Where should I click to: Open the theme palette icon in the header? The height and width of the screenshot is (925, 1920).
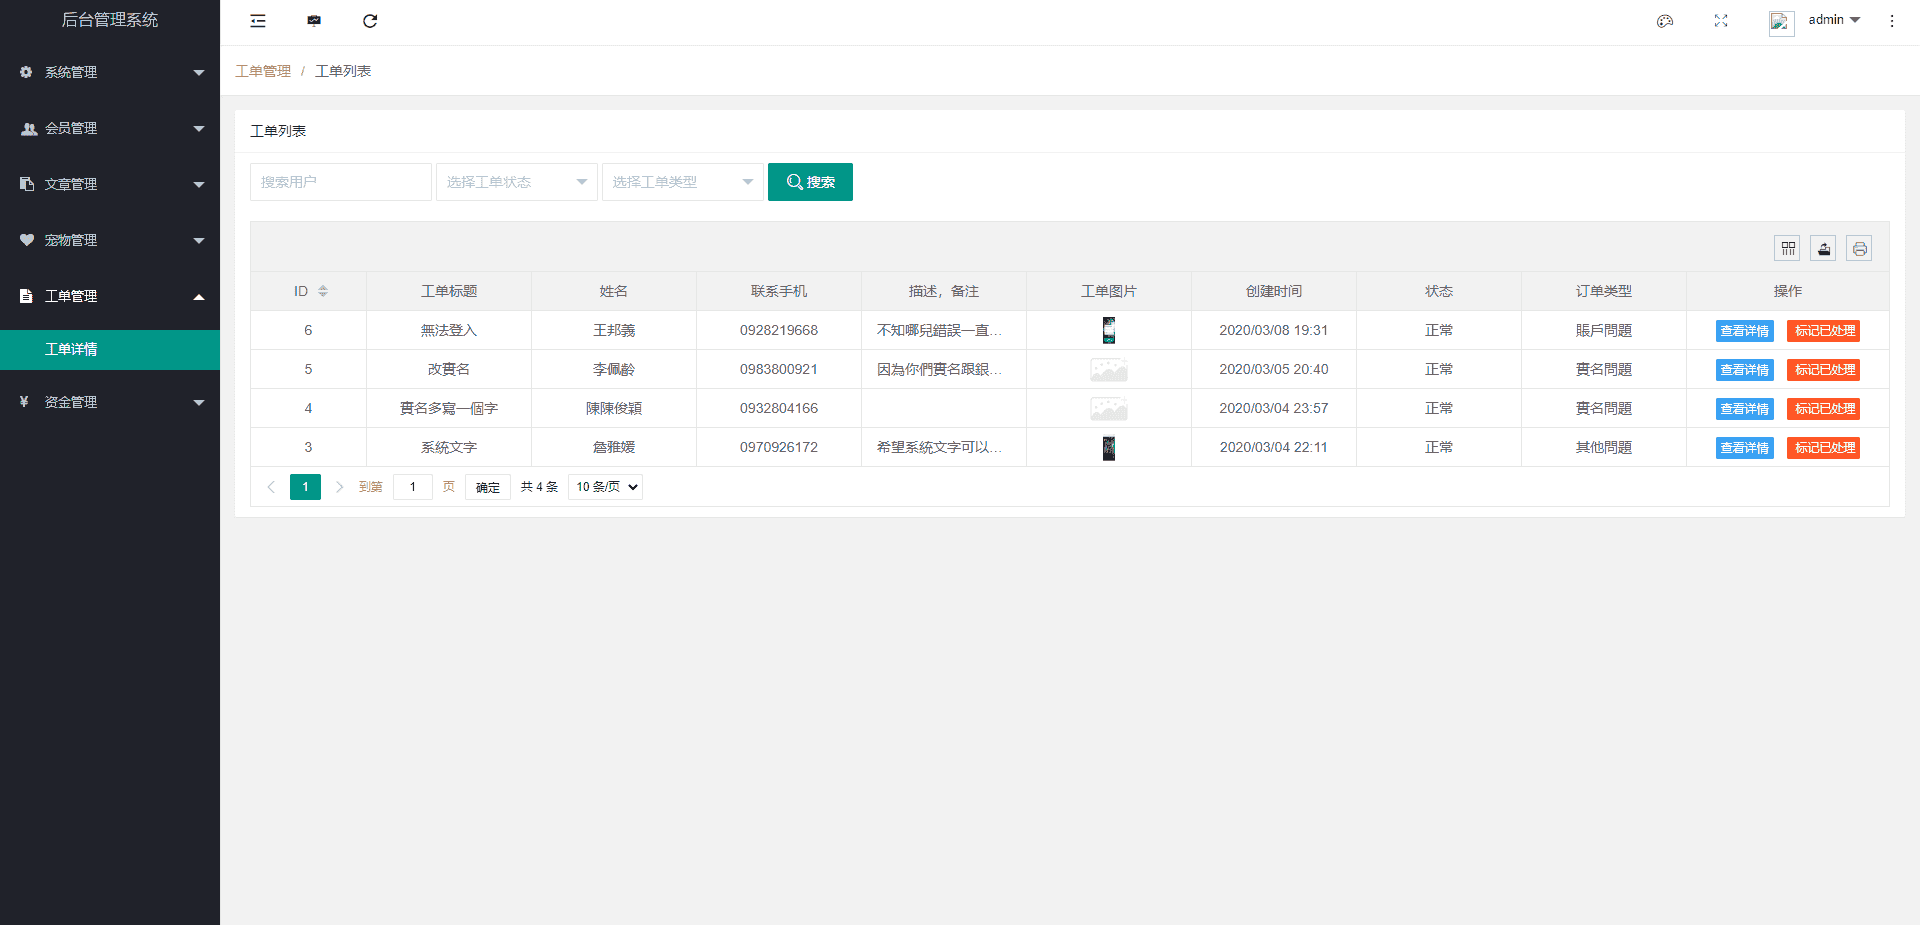tap(1665, 21)
